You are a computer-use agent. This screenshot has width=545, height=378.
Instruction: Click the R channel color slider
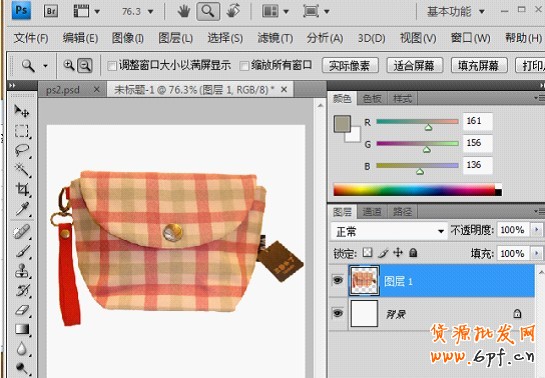(417, 122)
